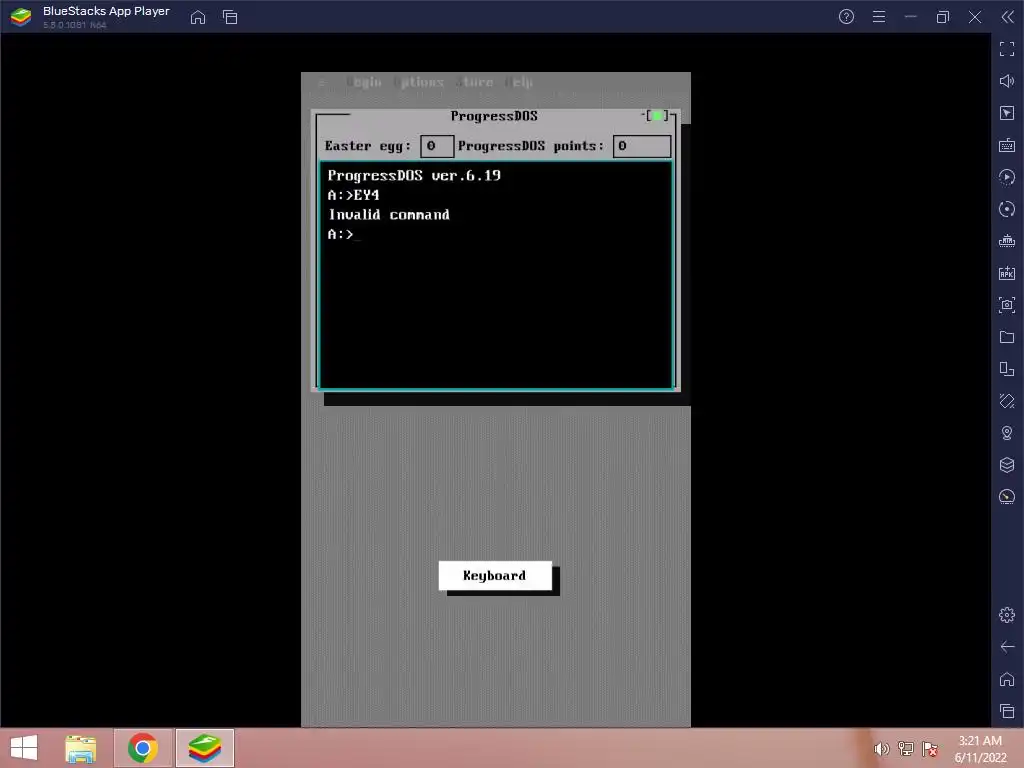1024x768 pixels.
Task: Open the macro recorder icon in sidebar
Action: coord(1007,241)
